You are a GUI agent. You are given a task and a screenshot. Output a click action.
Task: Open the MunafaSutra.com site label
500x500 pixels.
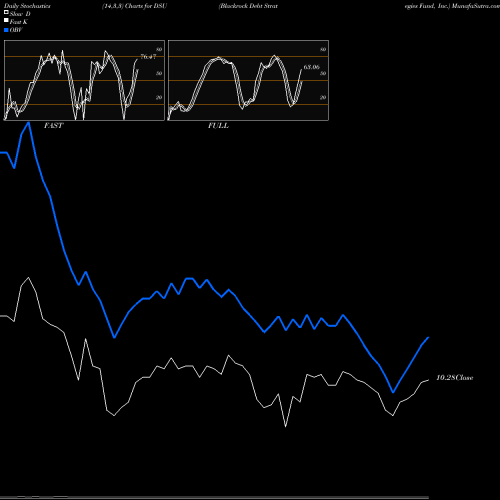476,6
